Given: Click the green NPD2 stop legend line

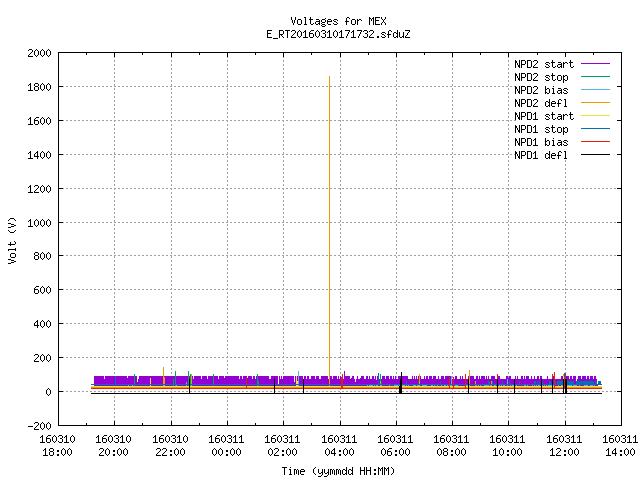Looking at the screenshot, I should [x=595, y=76].
